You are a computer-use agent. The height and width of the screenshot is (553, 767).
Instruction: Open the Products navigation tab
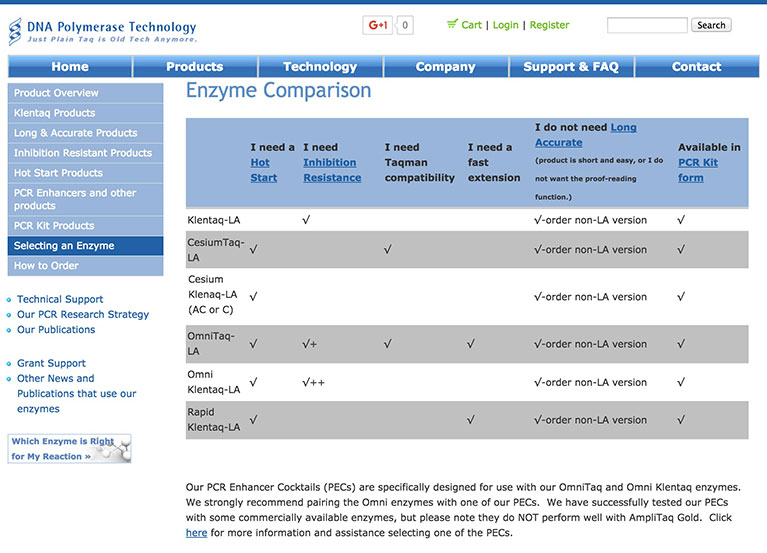(195, 66)
